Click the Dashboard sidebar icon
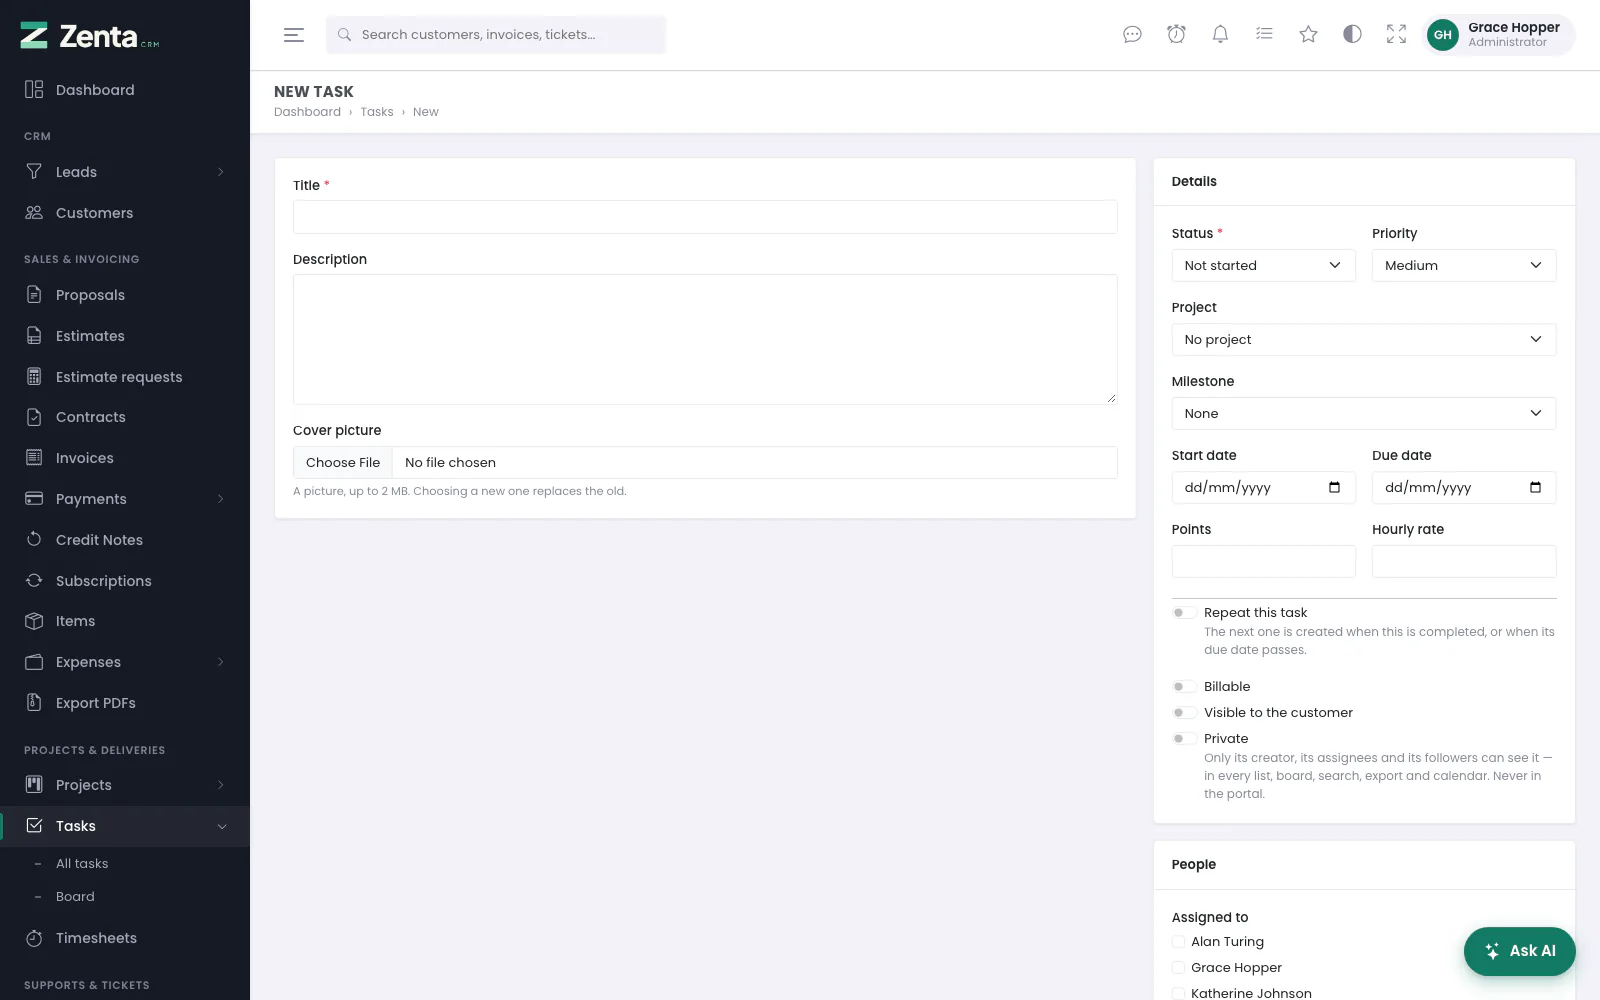The image size is (1600, 1000). click(x=34, y=90)
